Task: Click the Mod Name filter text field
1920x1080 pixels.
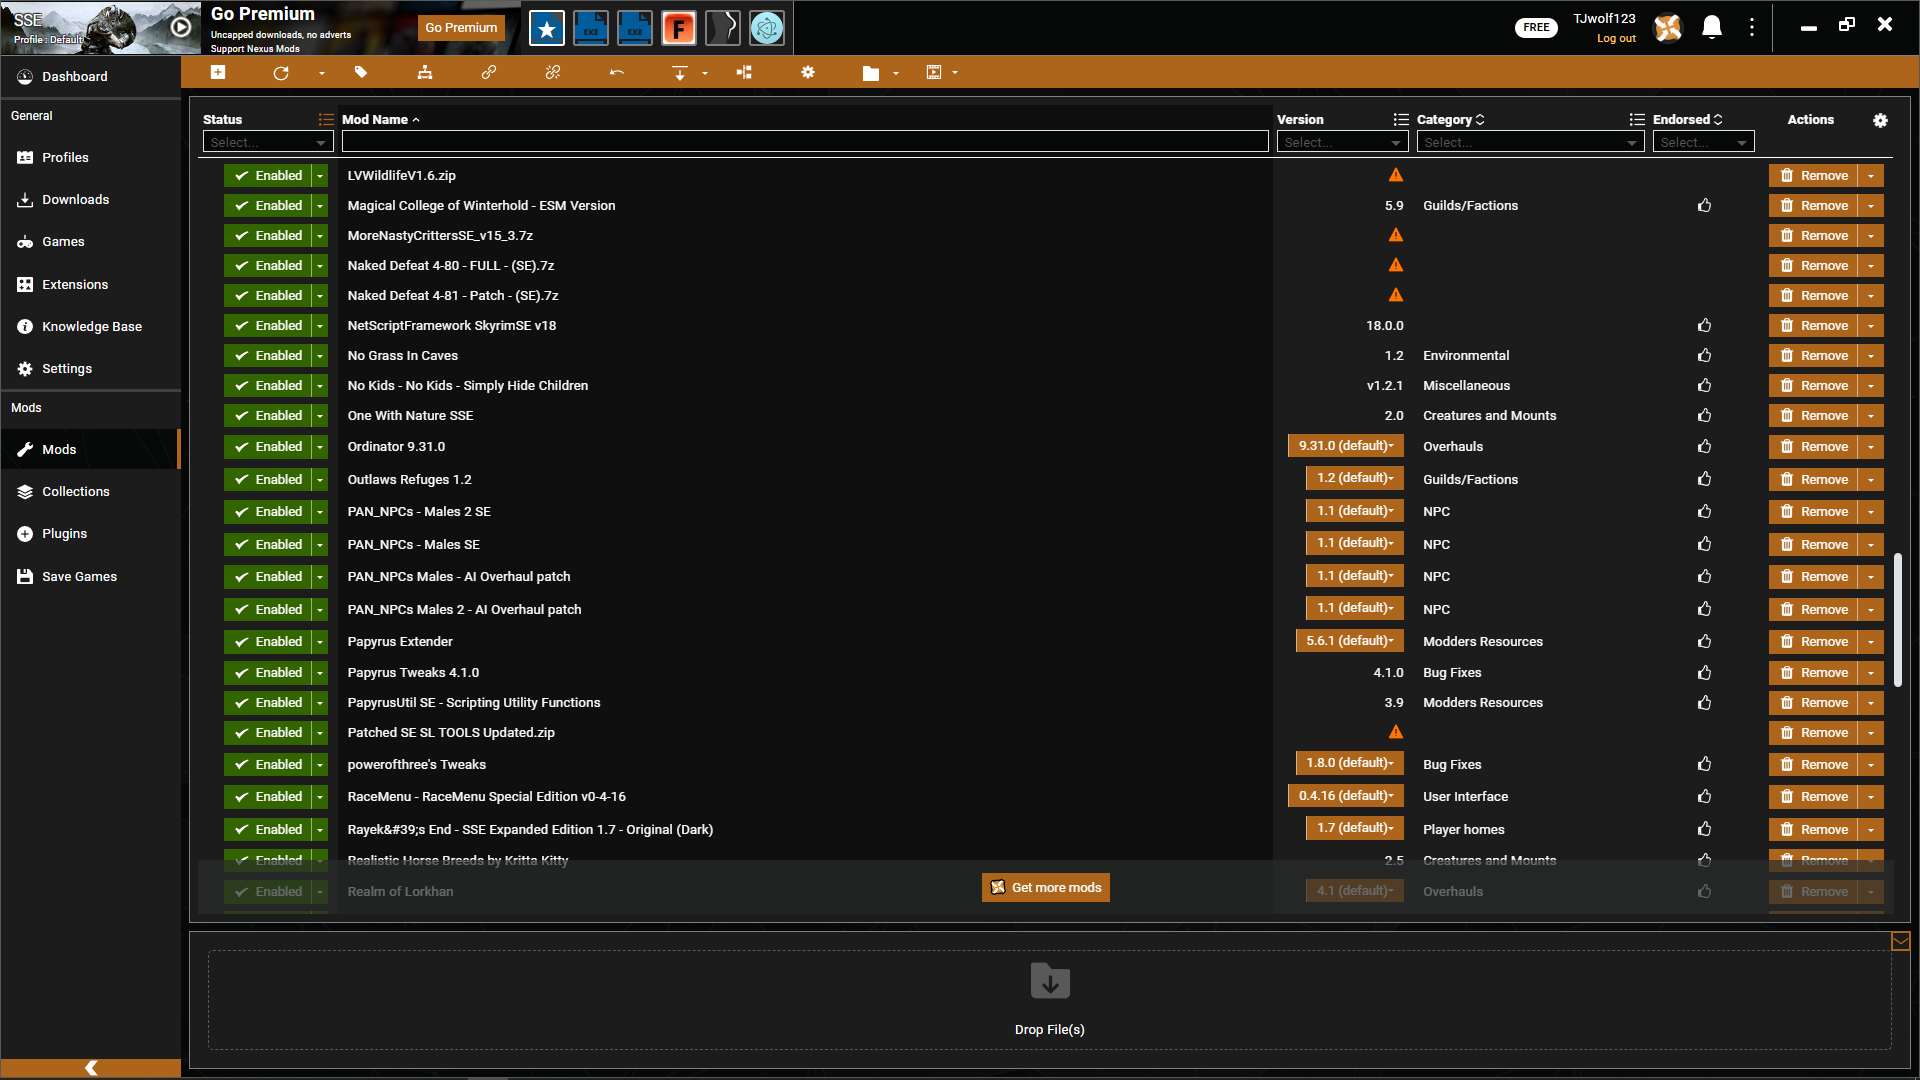Action: (x=804, y=143)
